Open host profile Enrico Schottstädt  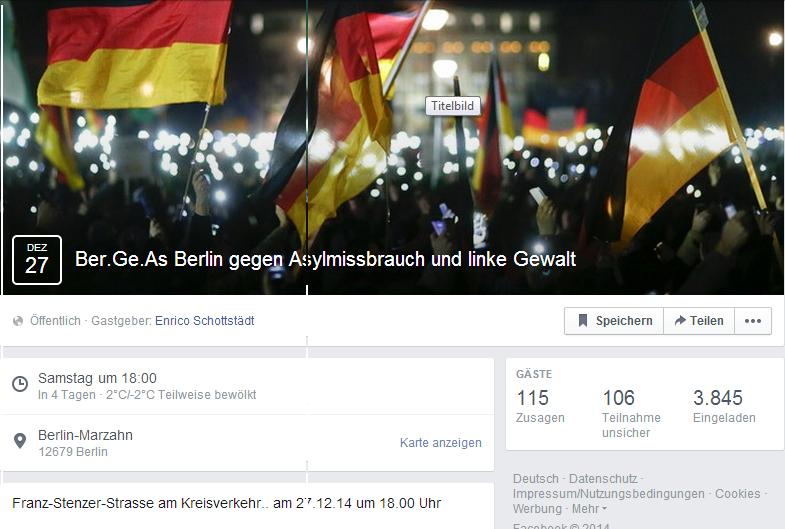[x=205, y=320]
